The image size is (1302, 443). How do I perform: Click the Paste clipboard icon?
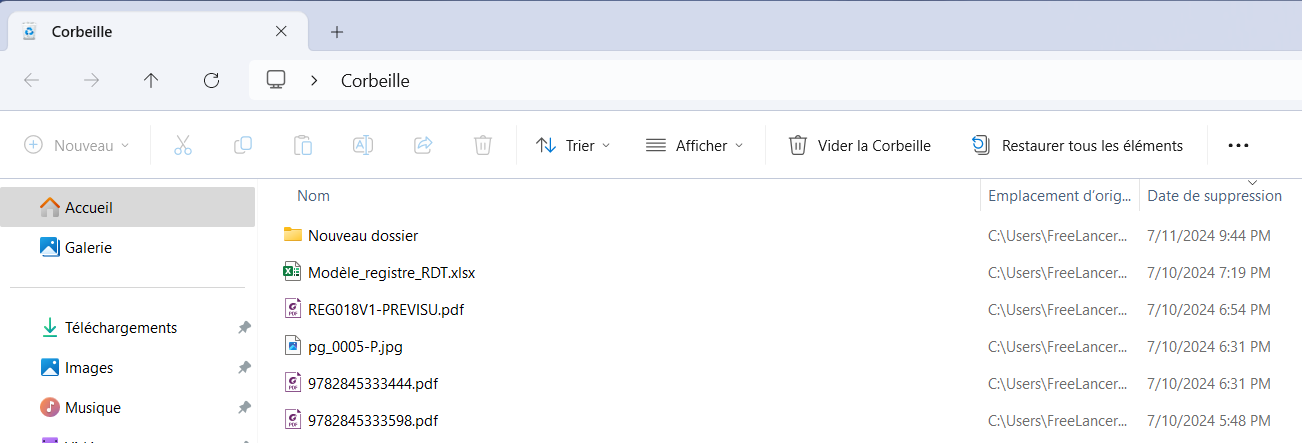point(302,145)
